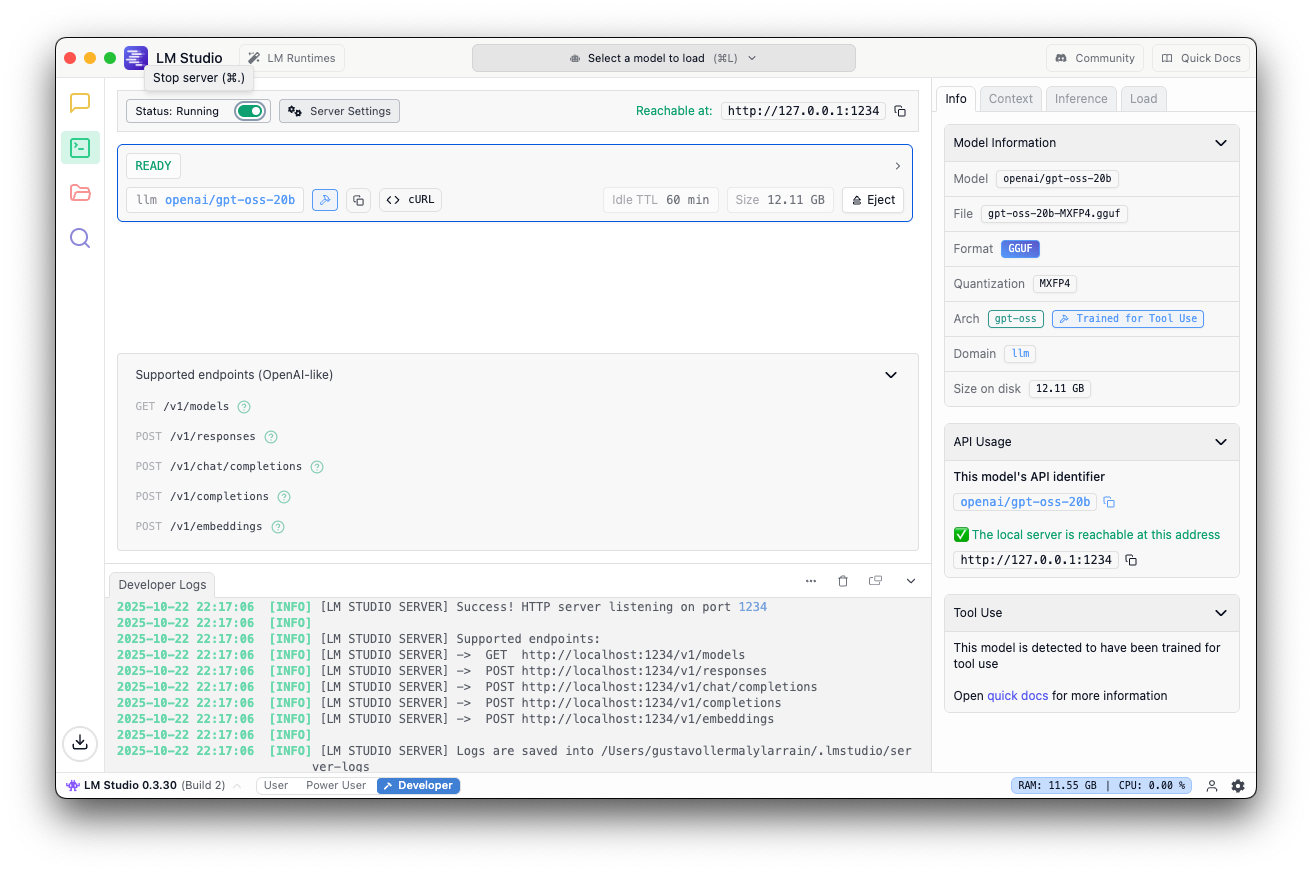Open Downloads icon in sidebar bottom

point(80,743)
